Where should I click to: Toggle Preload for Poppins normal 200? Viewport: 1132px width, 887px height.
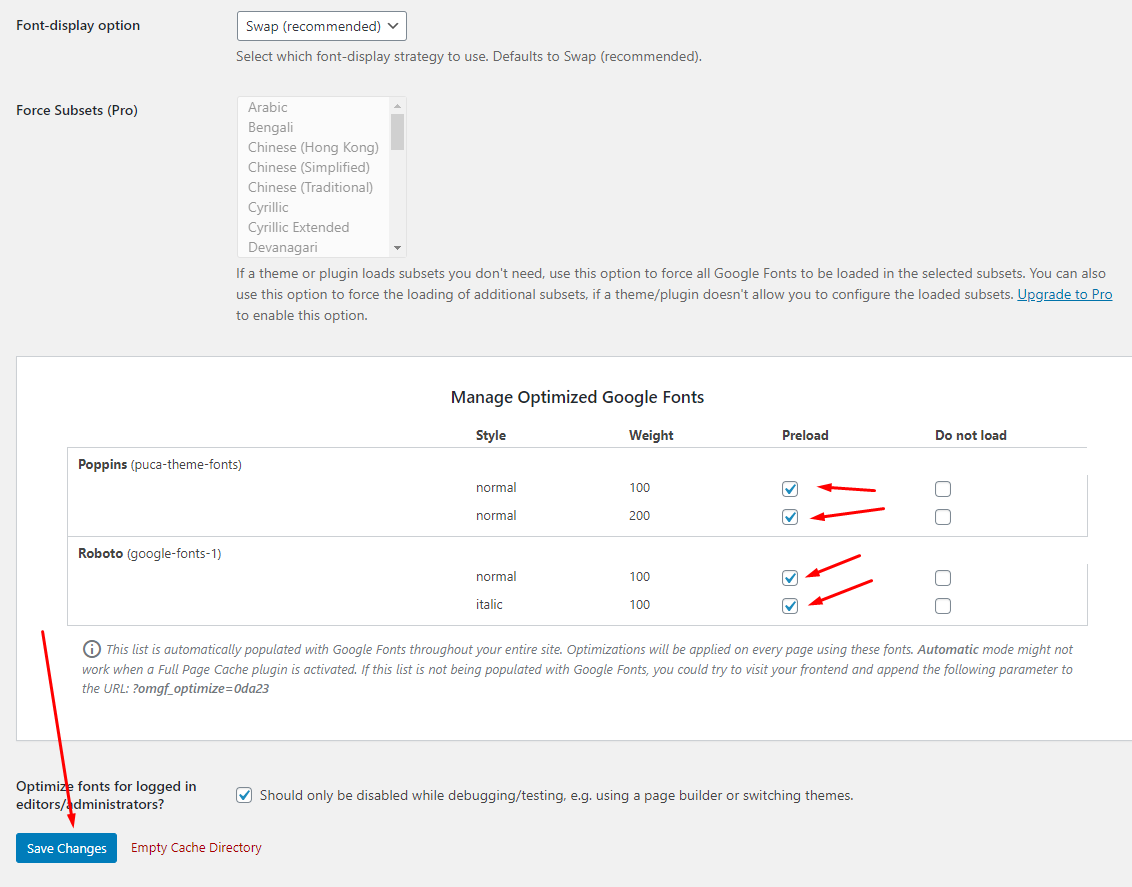click(x=790, y=517)
